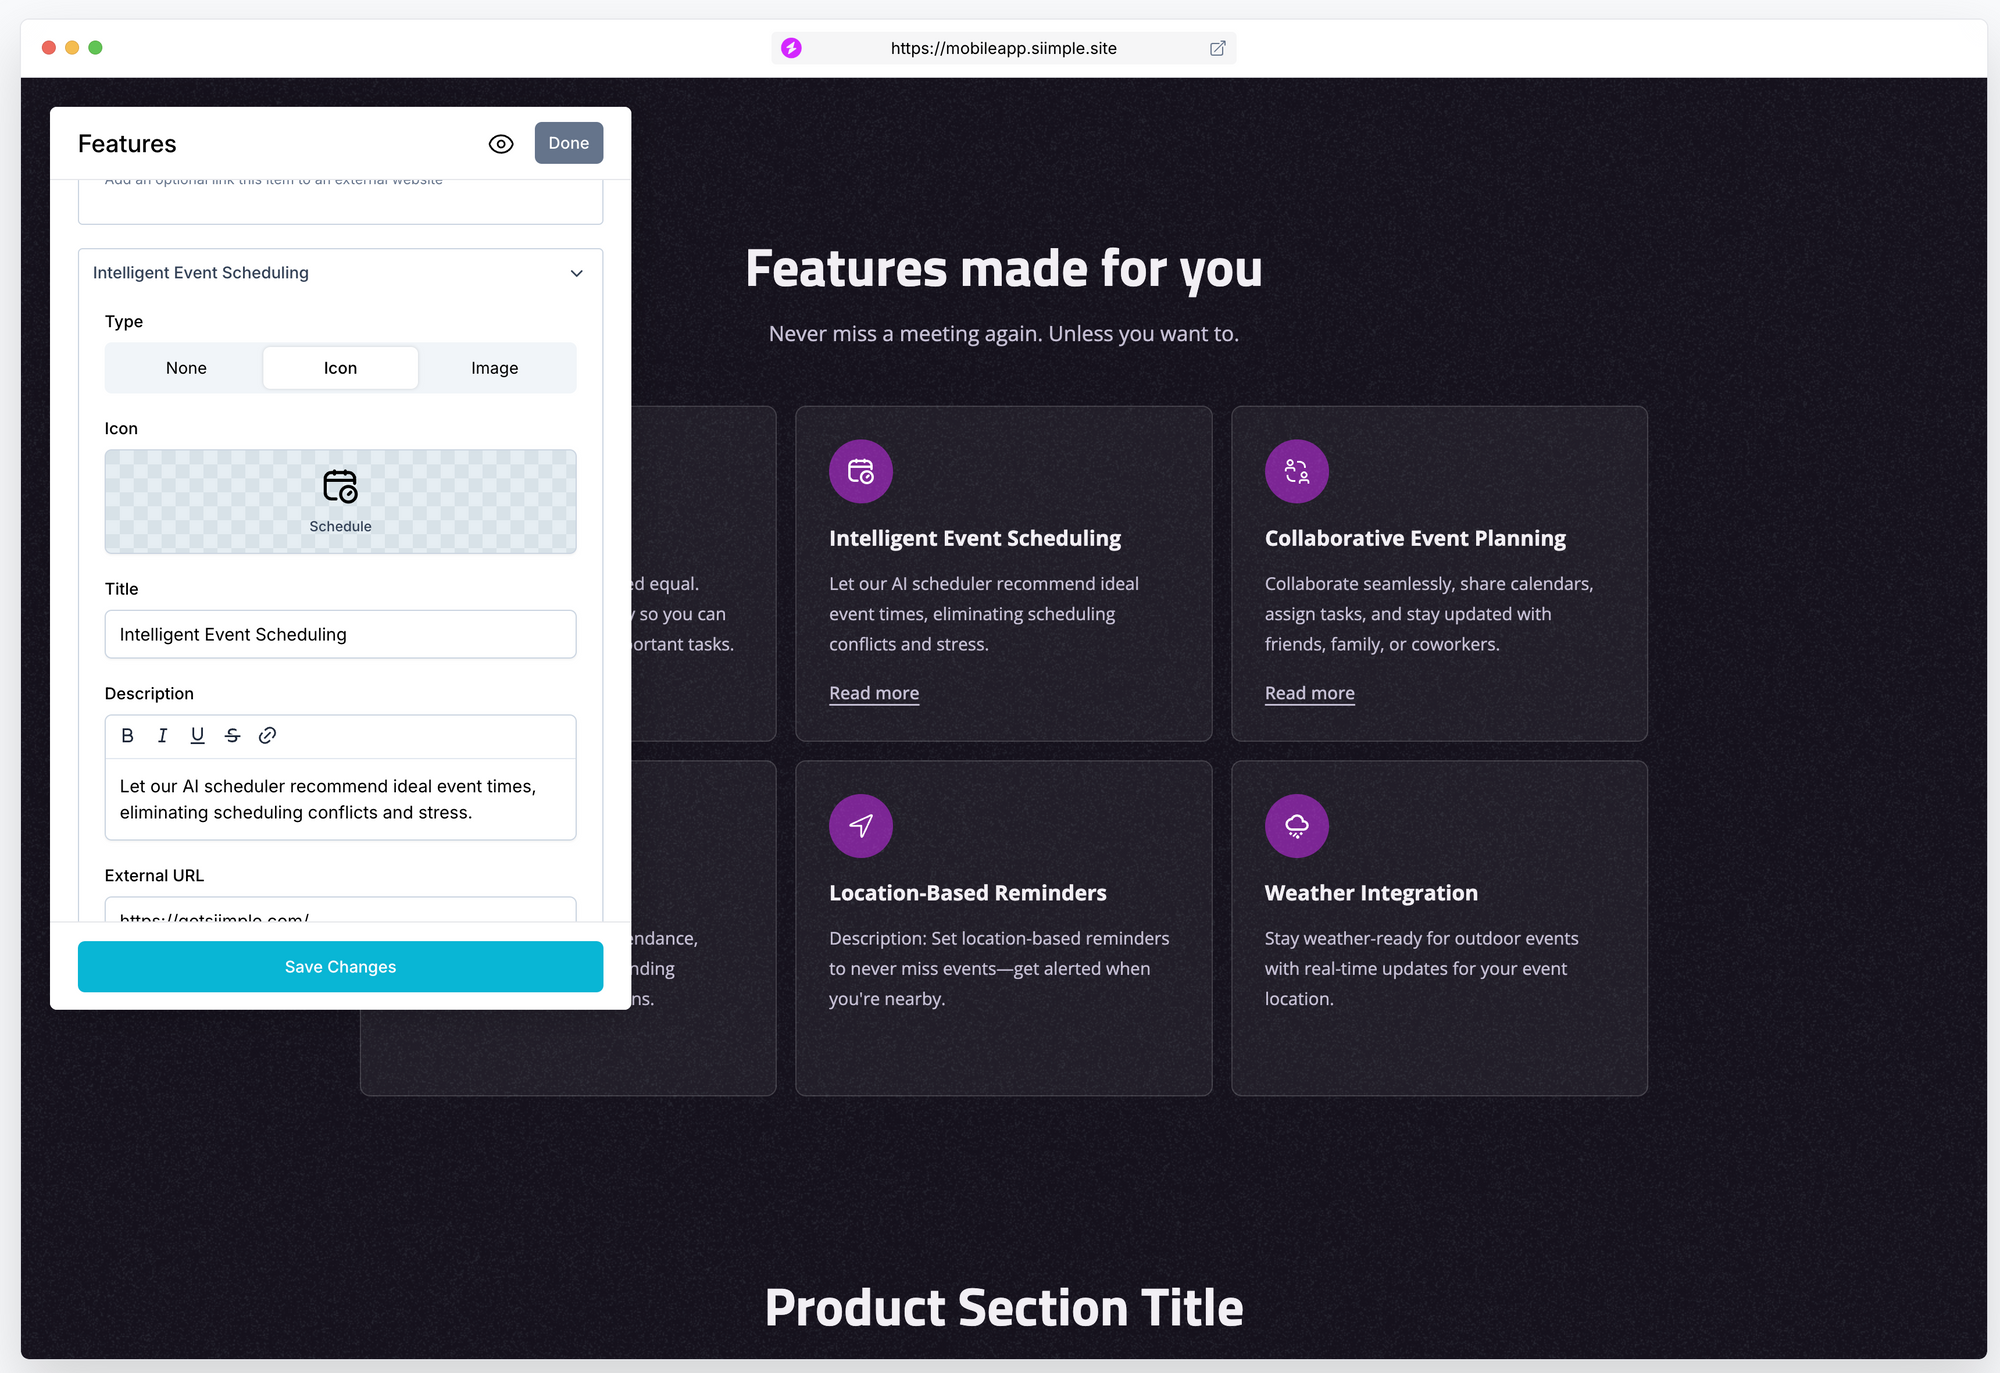Select the None type option

coord(184,368)
